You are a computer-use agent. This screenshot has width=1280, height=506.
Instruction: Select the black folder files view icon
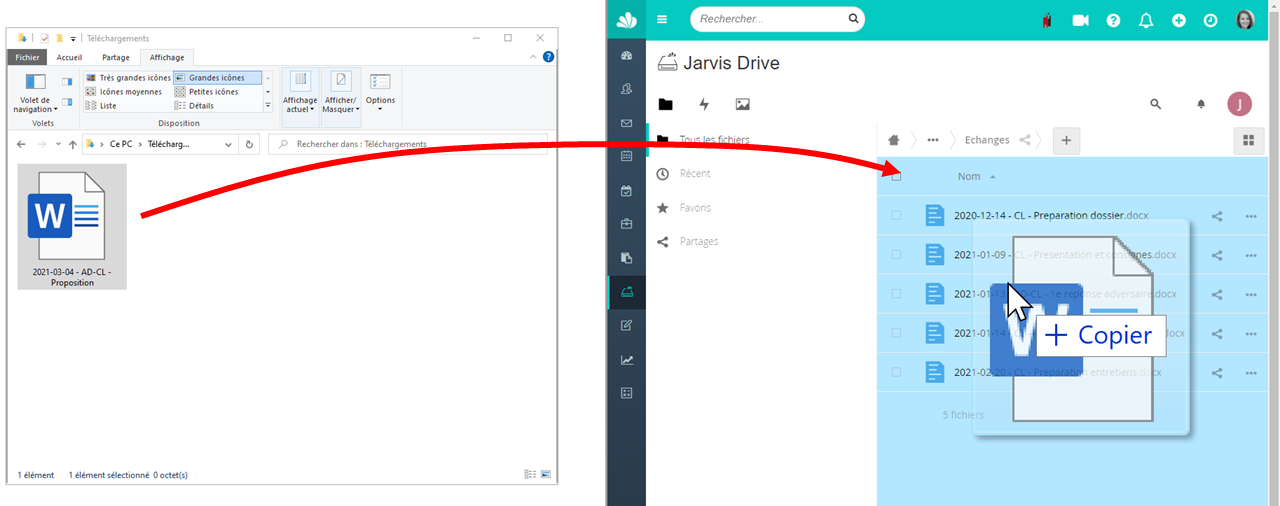666,104
